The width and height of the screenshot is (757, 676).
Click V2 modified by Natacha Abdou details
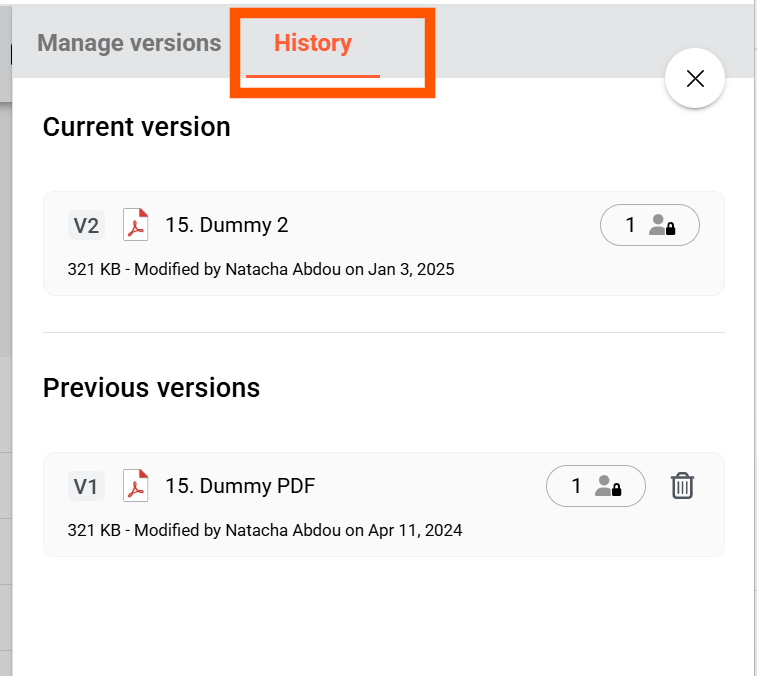click(x=260, y=269)
